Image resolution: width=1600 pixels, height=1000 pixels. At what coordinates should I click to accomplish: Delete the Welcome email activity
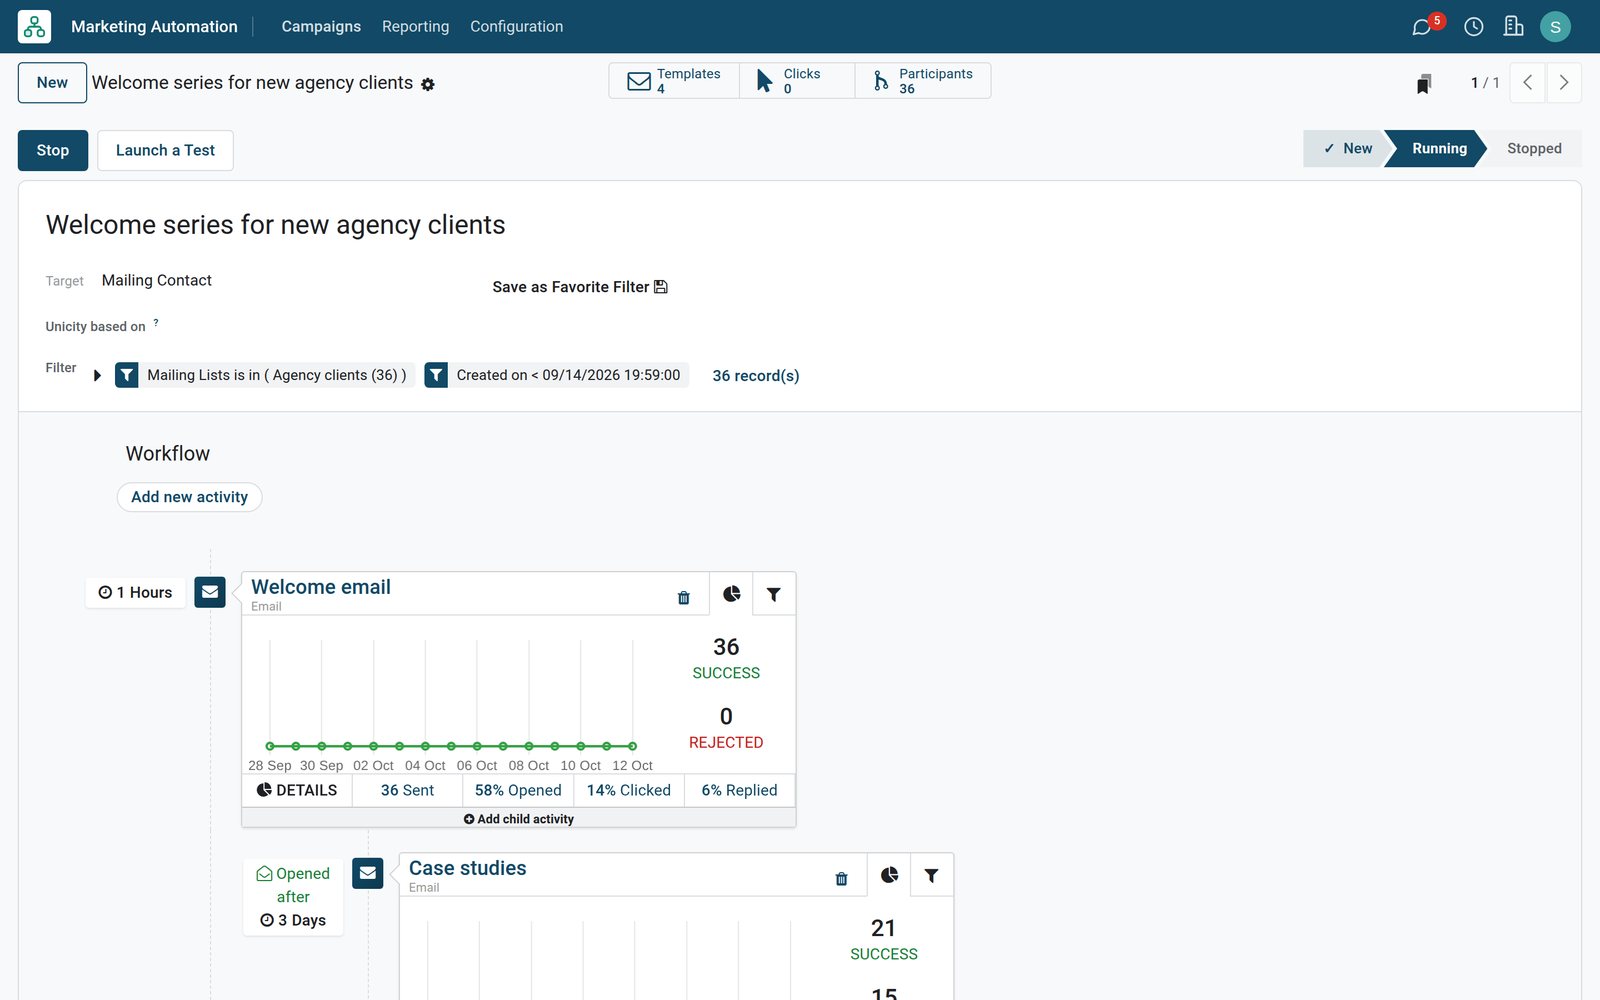(684, 597)
